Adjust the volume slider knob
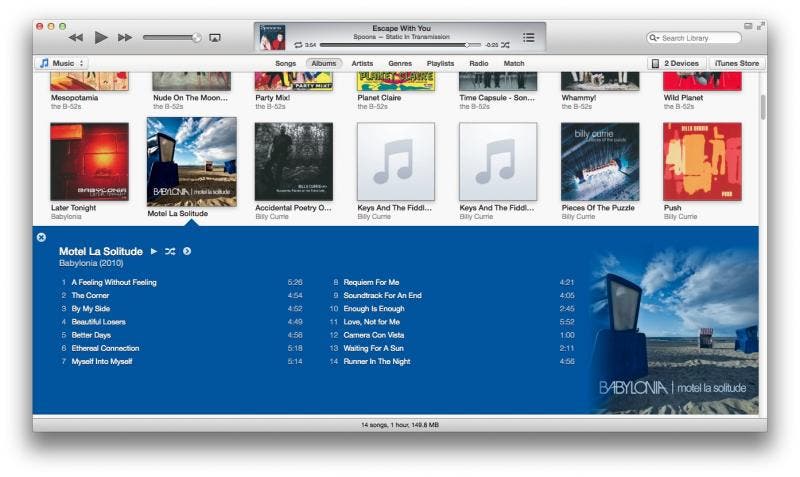This screenshot has width=800, height=477. pos(196,38)
